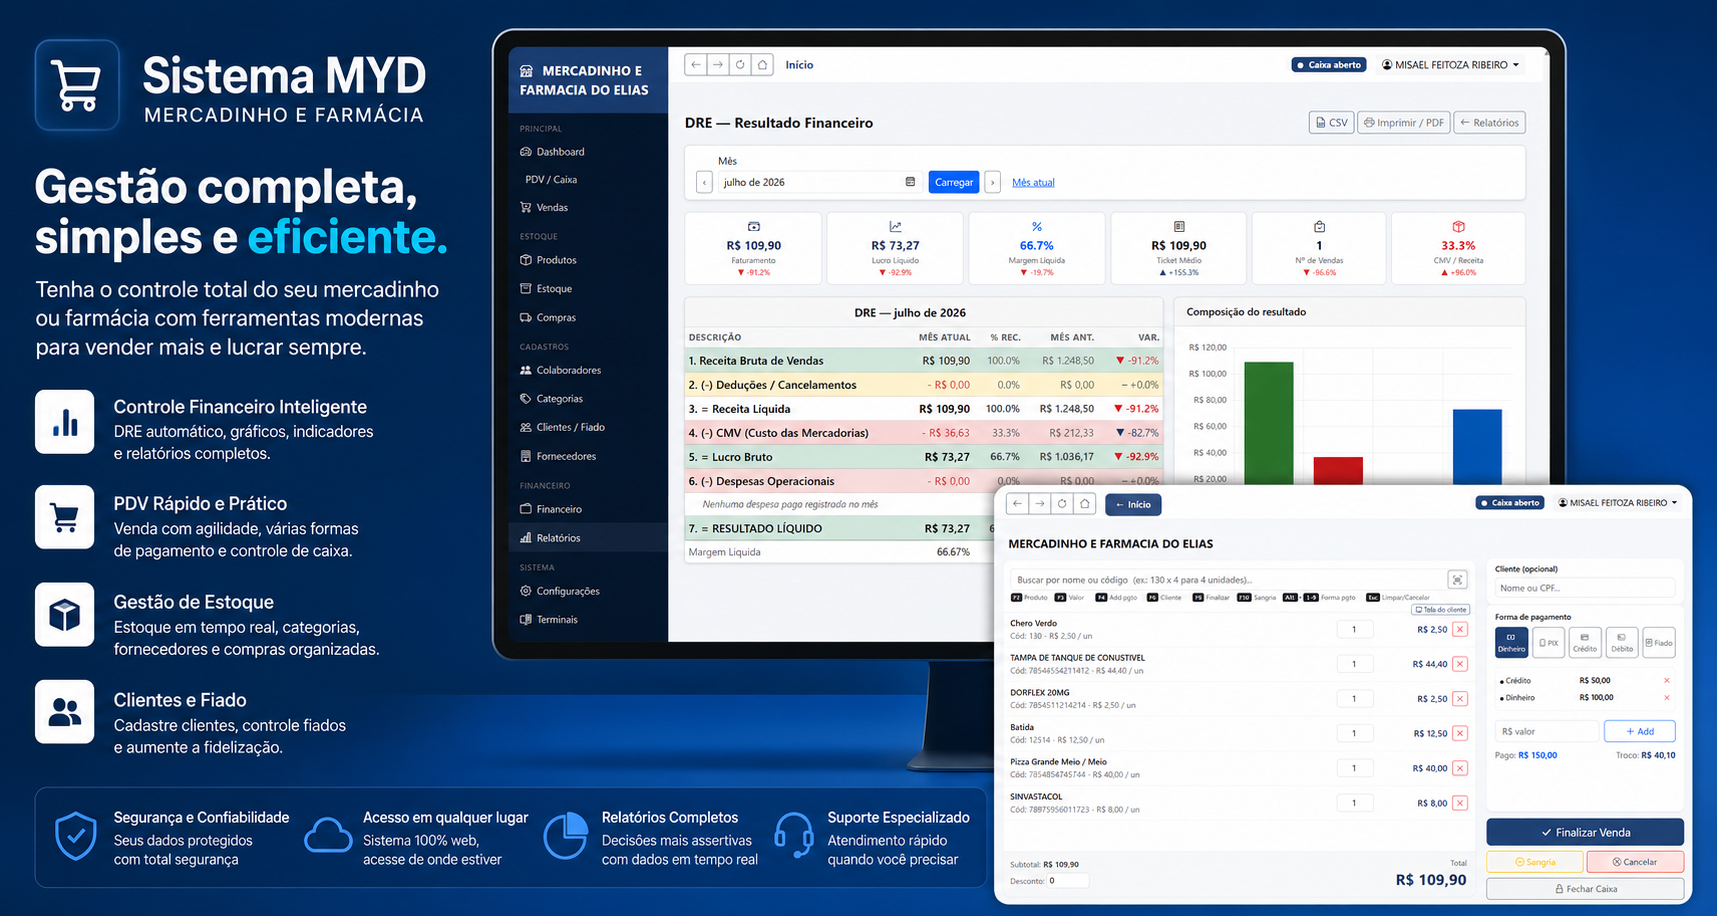Remove SINVASTACOL from the cart
Viewport: 1717px width, 916px height.
coord(1460,803)
